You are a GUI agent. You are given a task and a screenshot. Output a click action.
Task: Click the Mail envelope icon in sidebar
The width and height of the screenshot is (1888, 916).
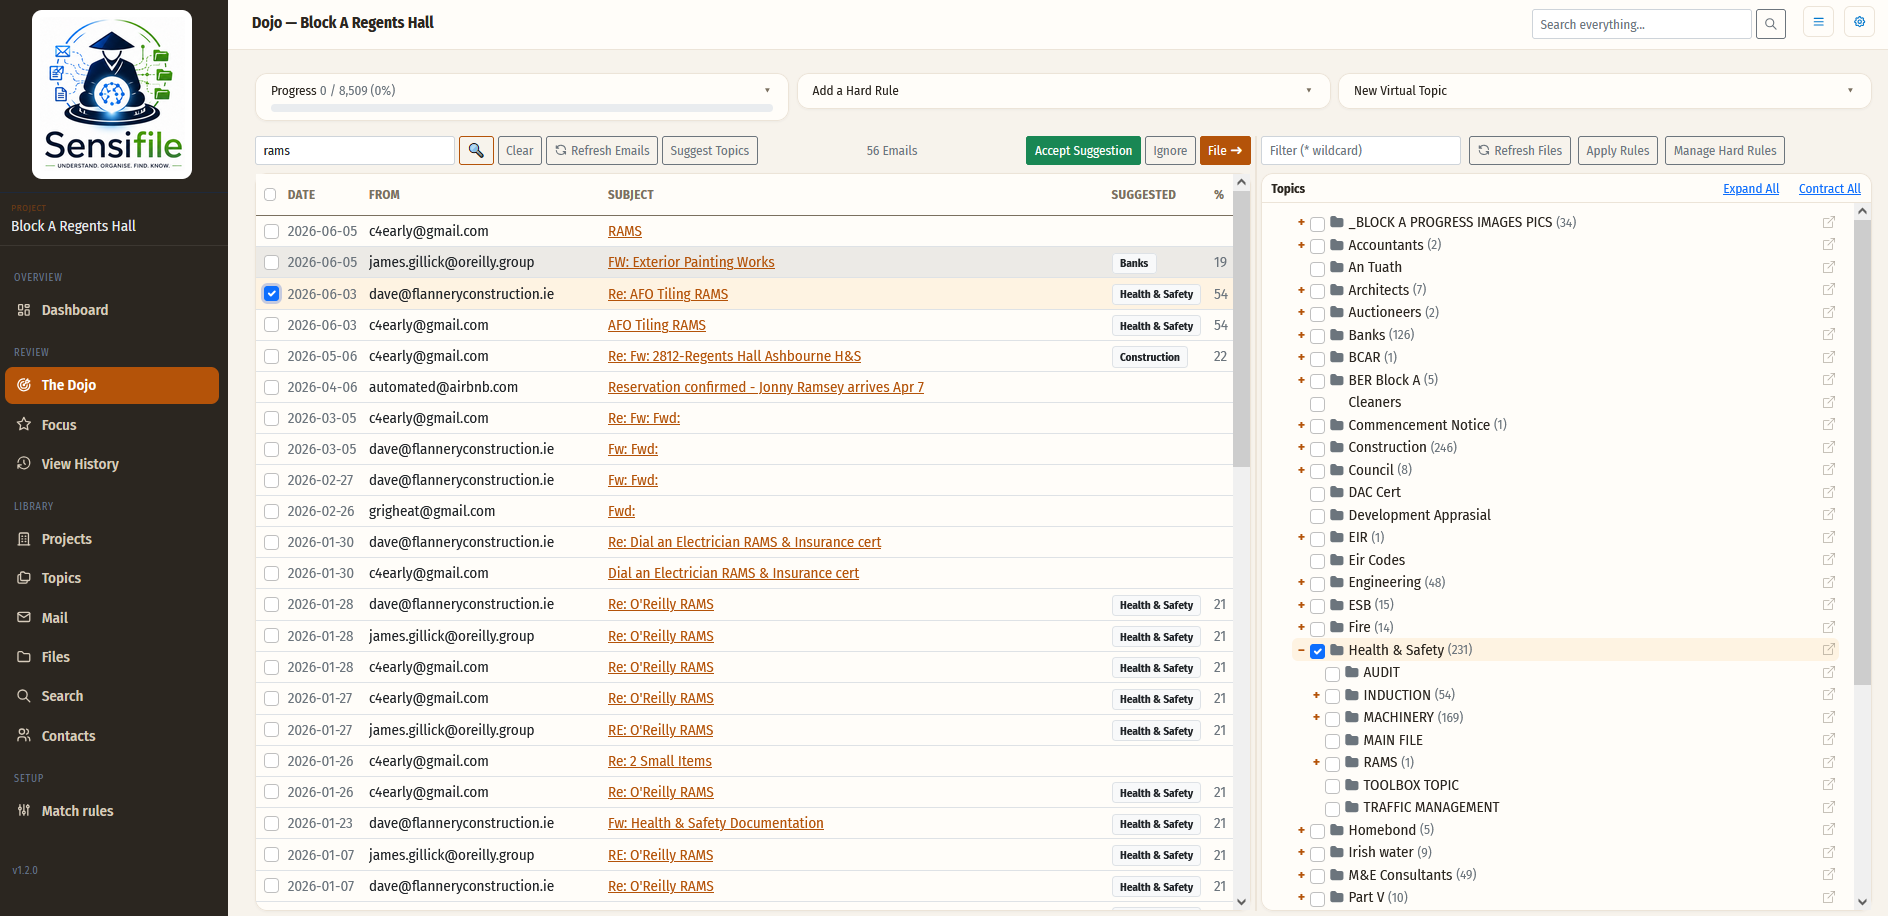tap(24, 618)
